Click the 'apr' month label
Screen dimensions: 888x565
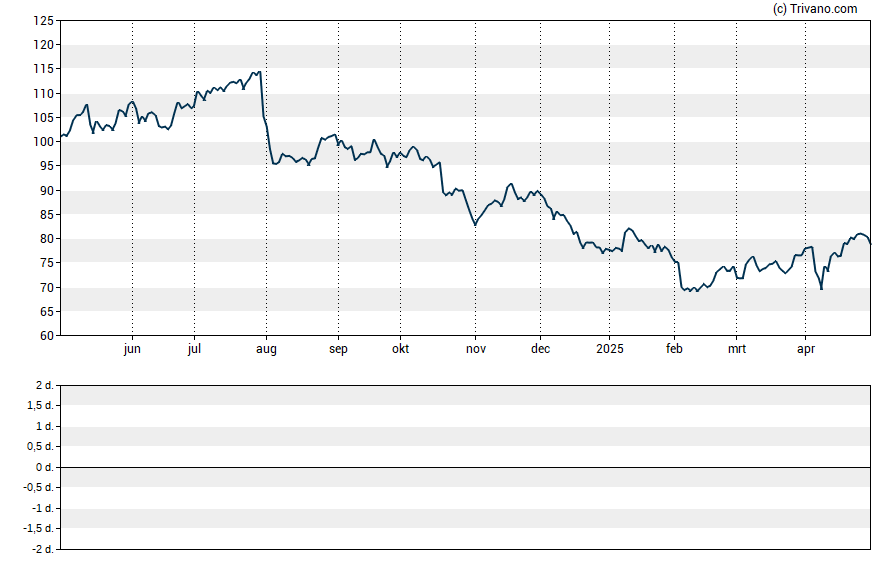[x=806, y=349]
